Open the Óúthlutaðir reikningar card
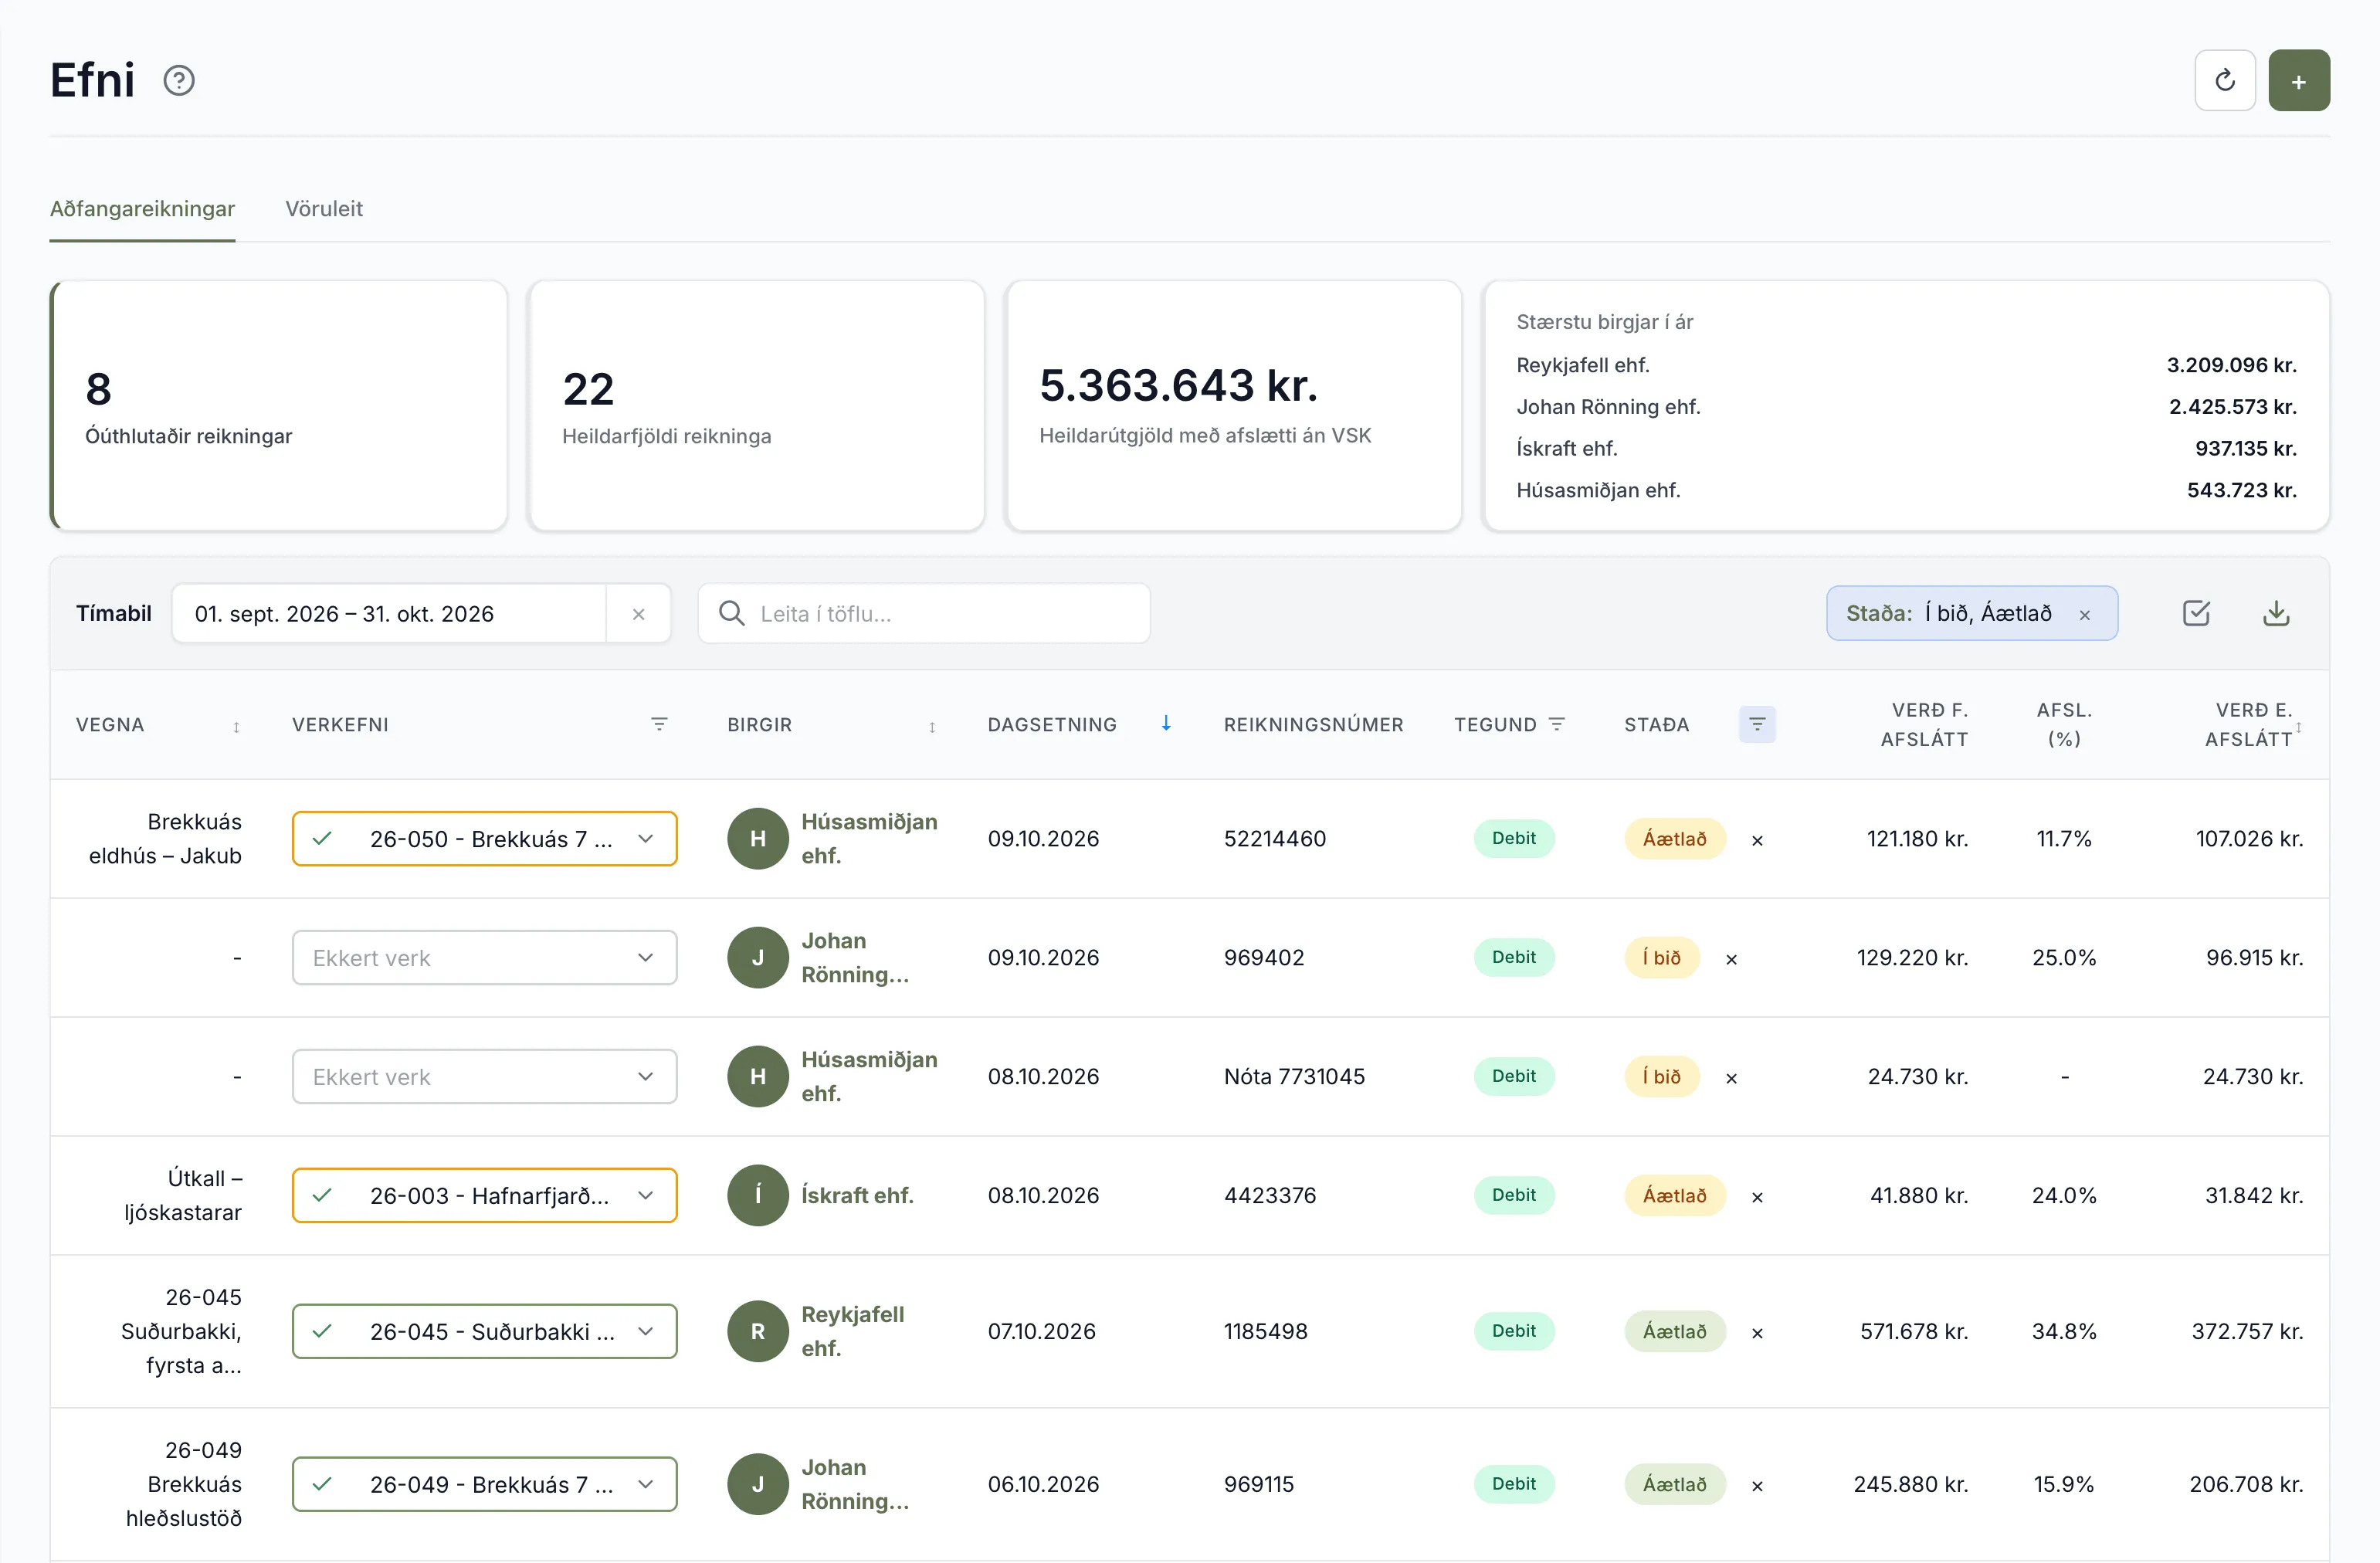This screenshot has width=2380, height=1563. tap(279, 406)
